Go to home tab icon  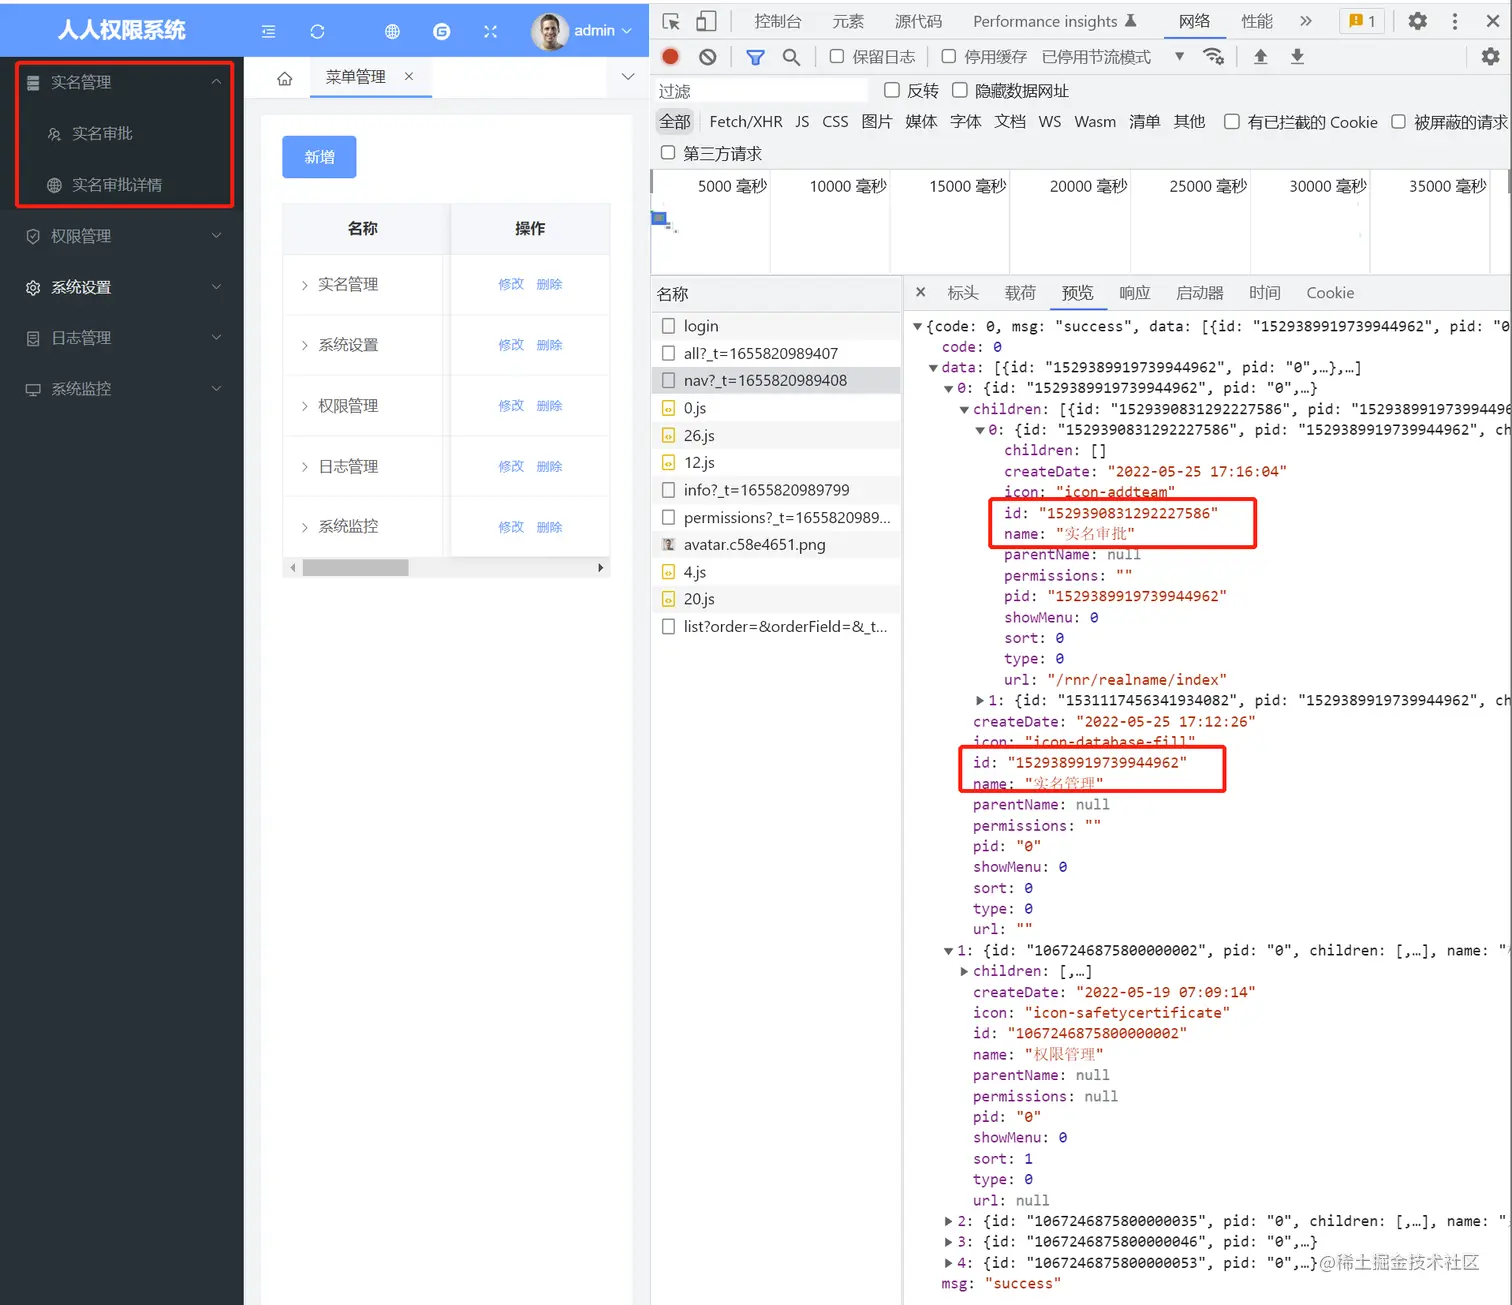point(285,78)
